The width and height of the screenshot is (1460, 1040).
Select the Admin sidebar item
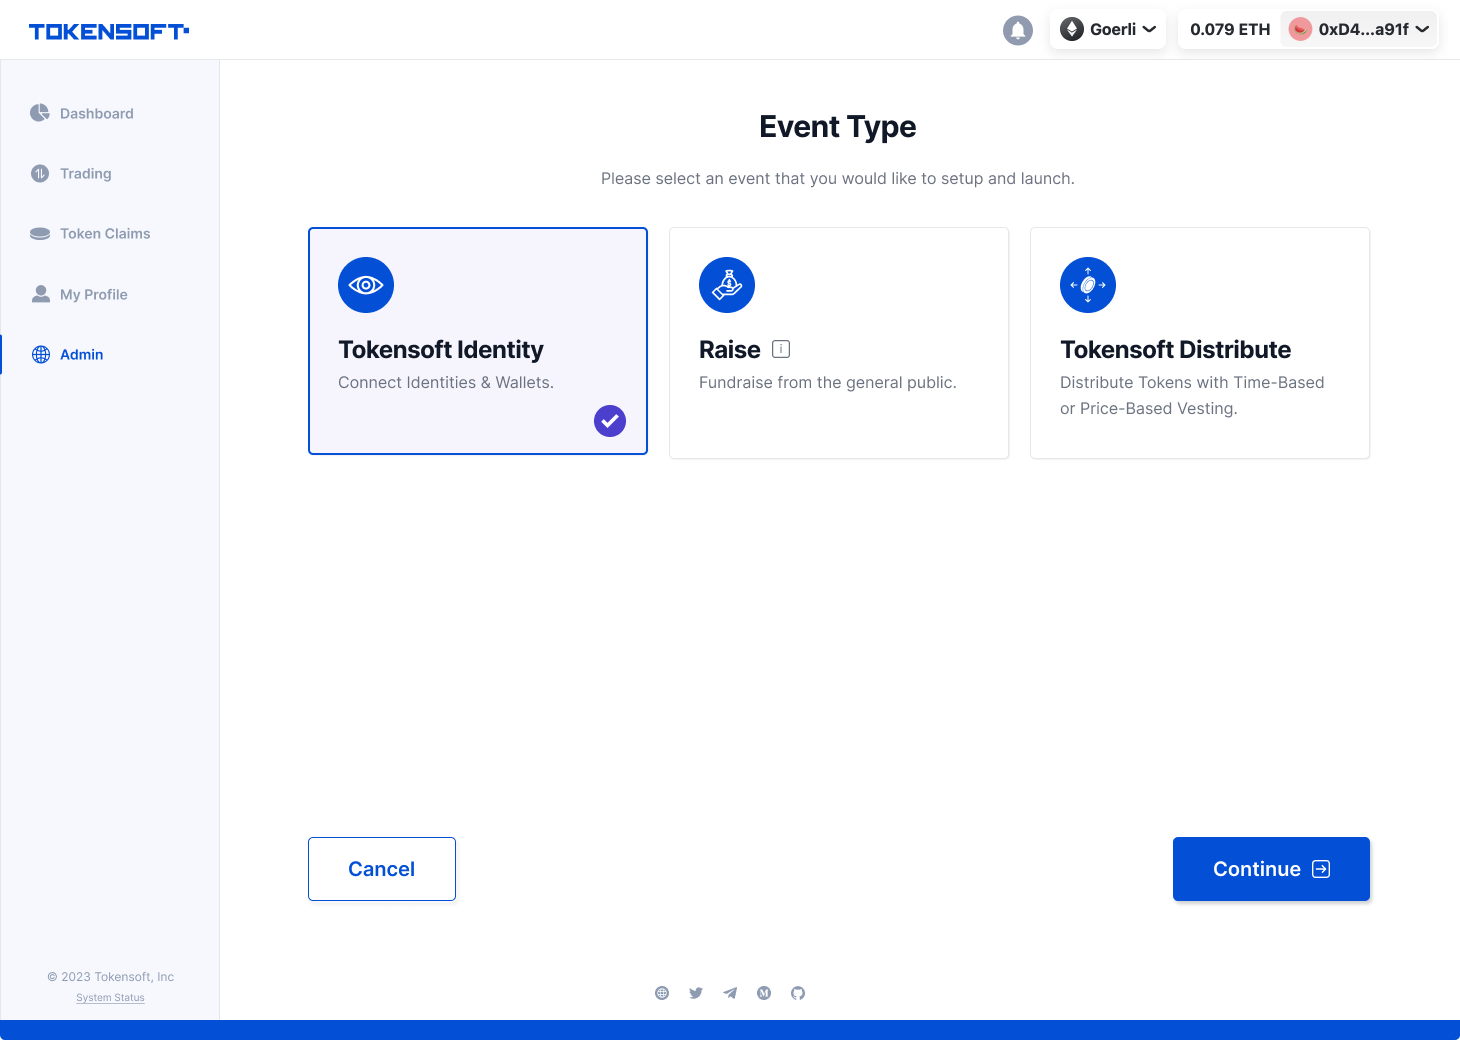[x=81, y=354]
